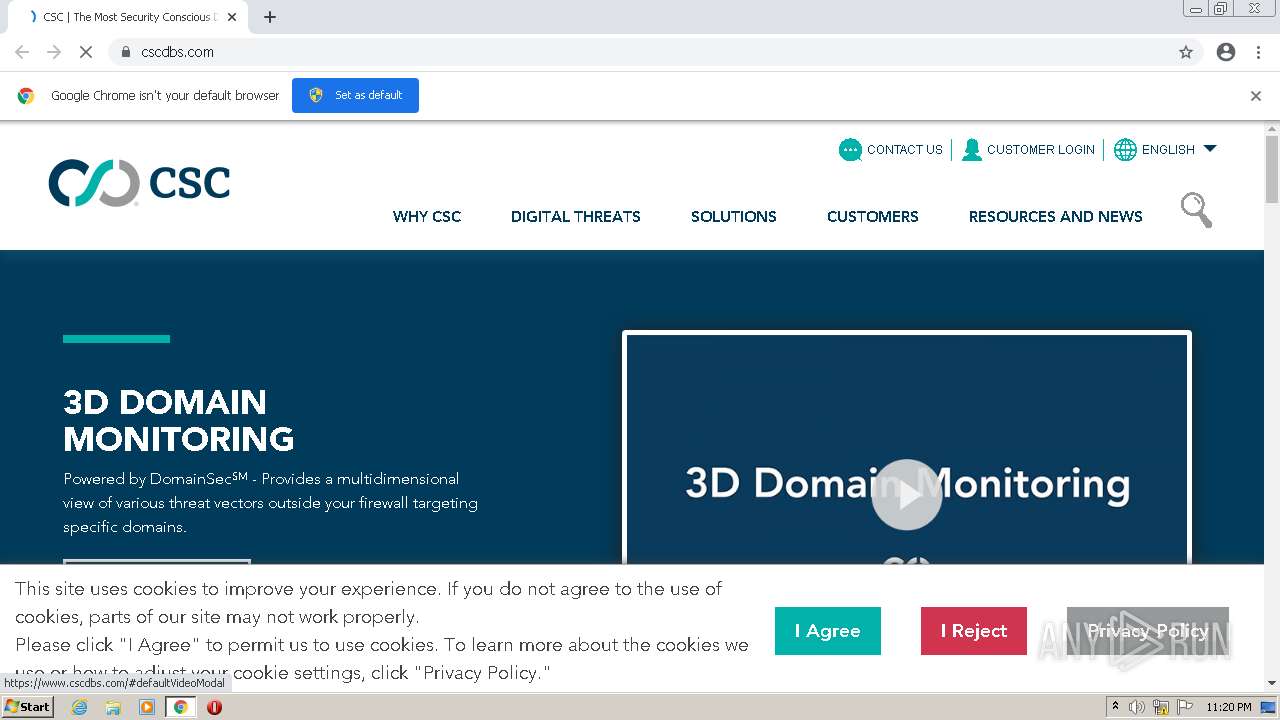Open the Action Center flag icon
The height and width of the screenshot is (720, 1280).
[x=1185, y=707]
